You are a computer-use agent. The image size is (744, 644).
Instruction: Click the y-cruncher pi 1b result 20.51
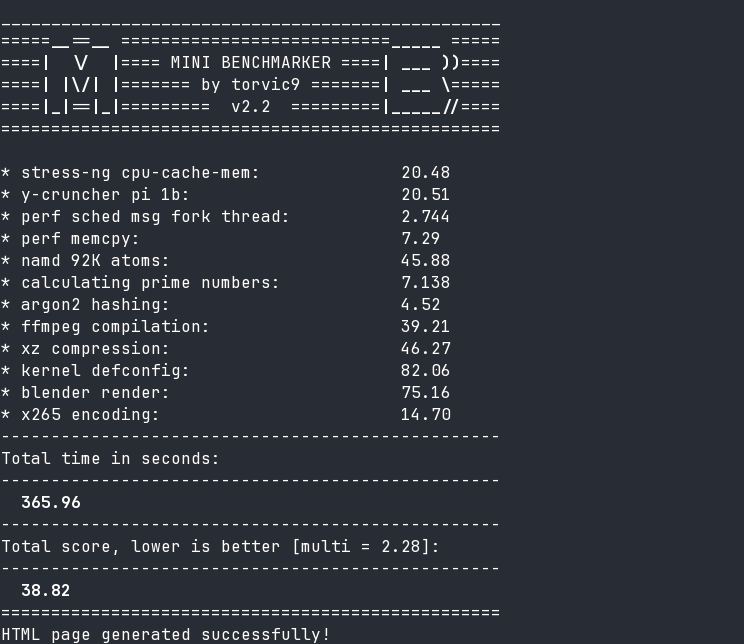(425, 195)
